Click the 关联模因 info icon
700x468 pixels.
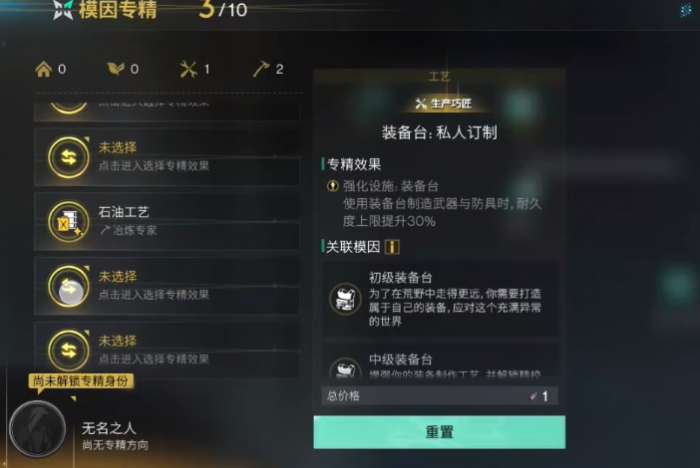(392, 247)
